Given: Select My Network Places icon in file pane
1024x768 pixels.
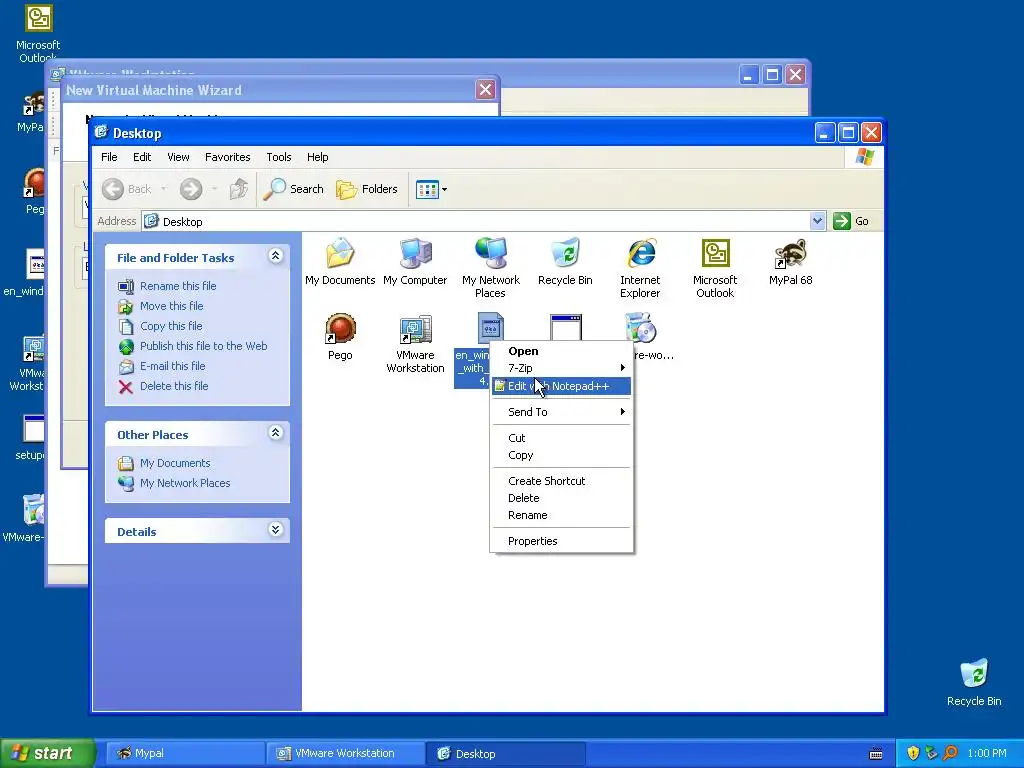Looking at the screenshot, I should [490, 253].
